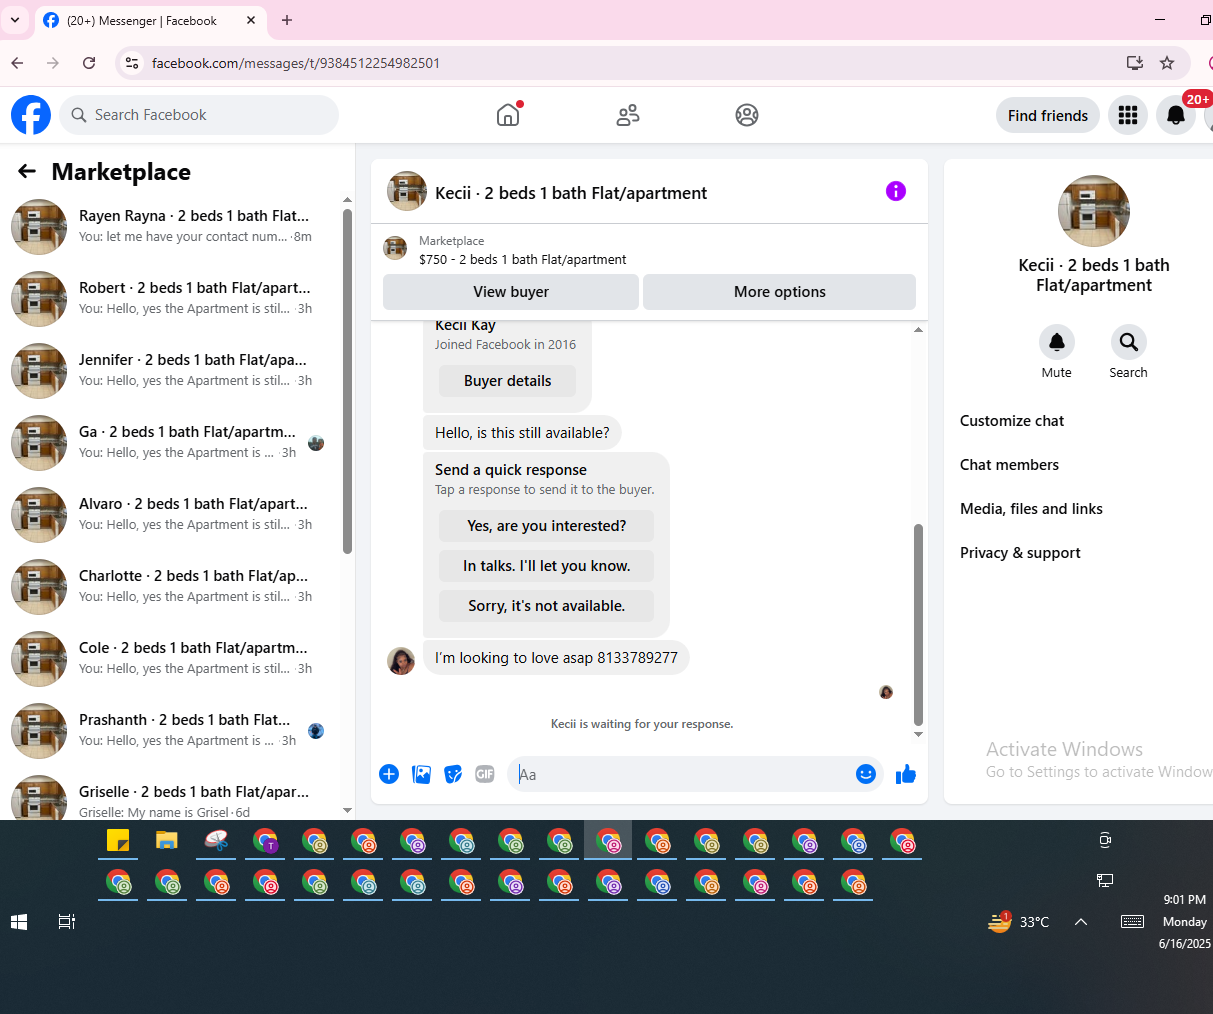Reload the page in browser toolbar

click(89, 63)
